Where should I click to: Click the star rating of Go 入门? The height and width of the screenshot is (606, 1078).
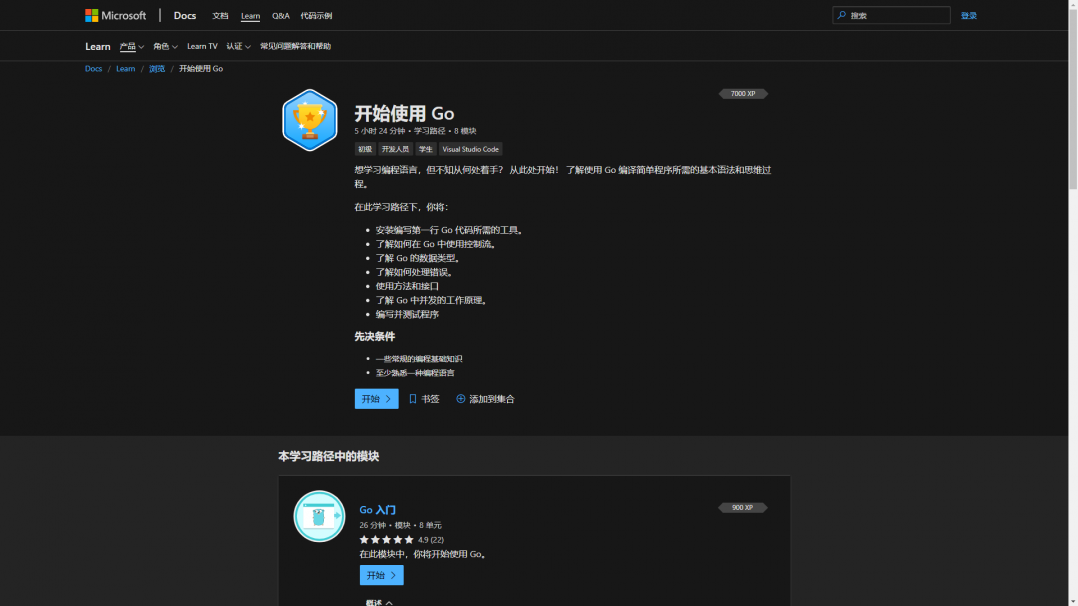point(386,540)
